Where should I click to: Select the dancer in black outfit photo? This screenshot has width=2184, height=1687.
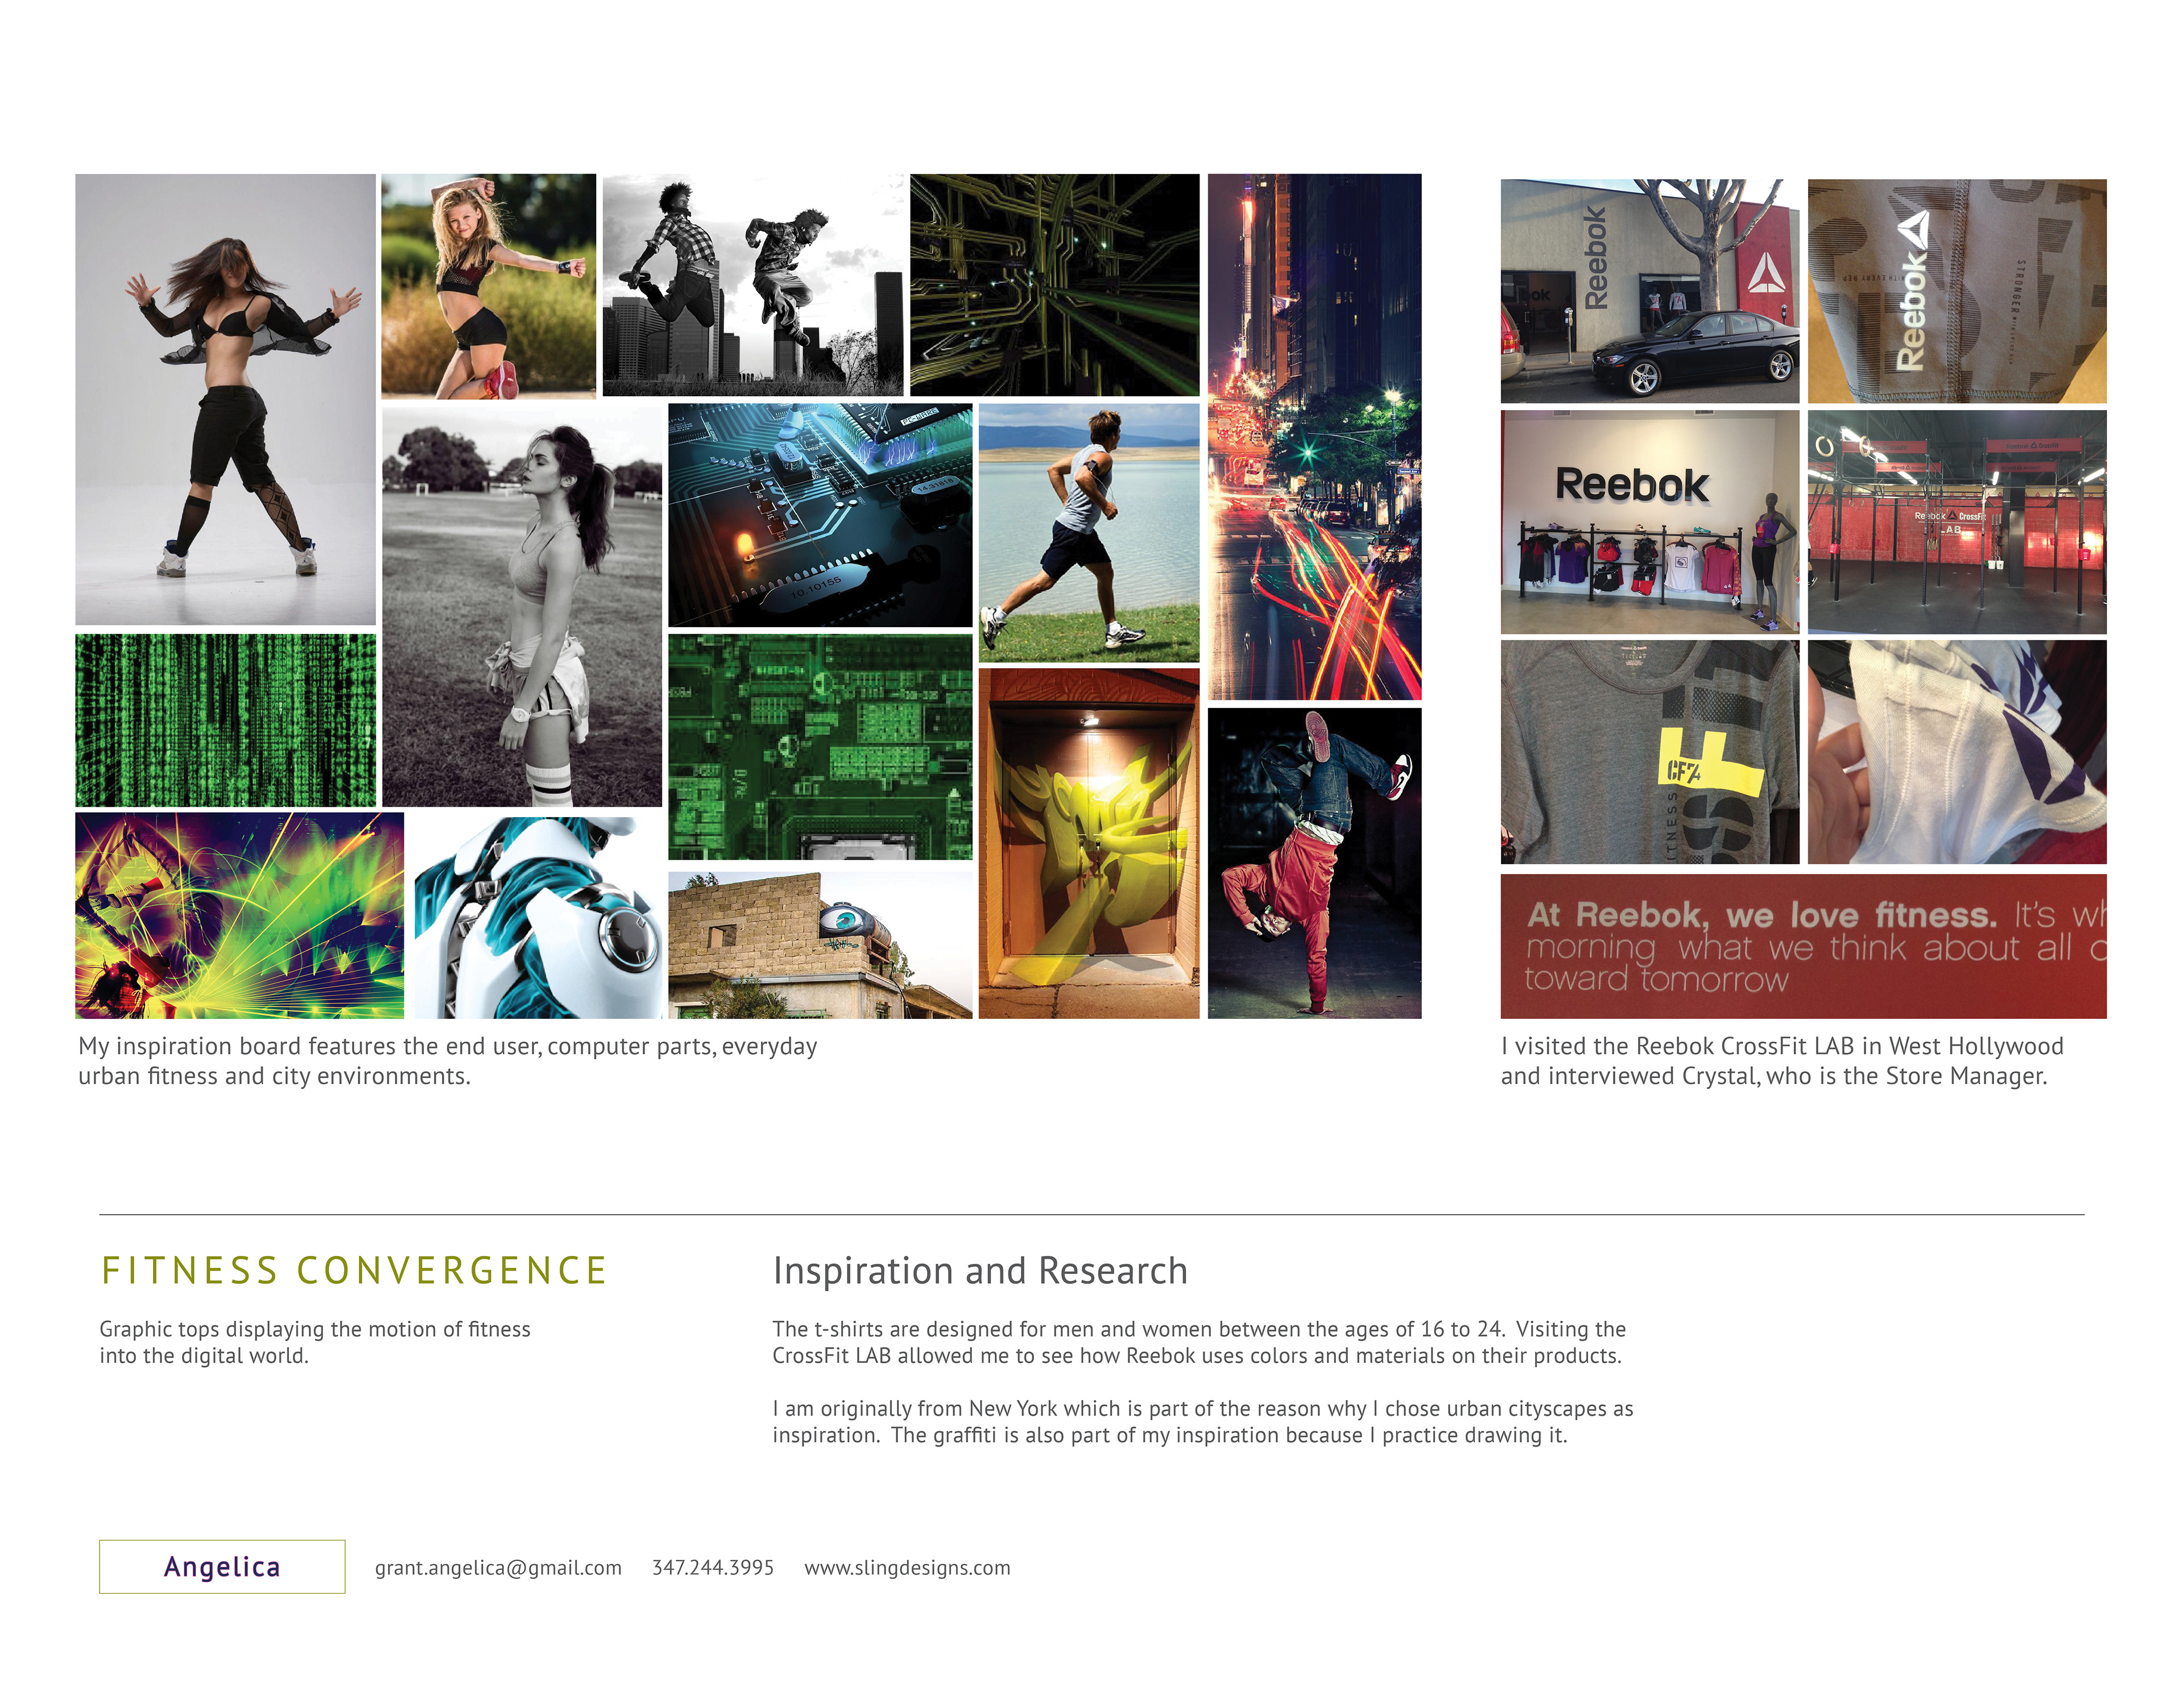pyautogui.click(x=225, y=399)
